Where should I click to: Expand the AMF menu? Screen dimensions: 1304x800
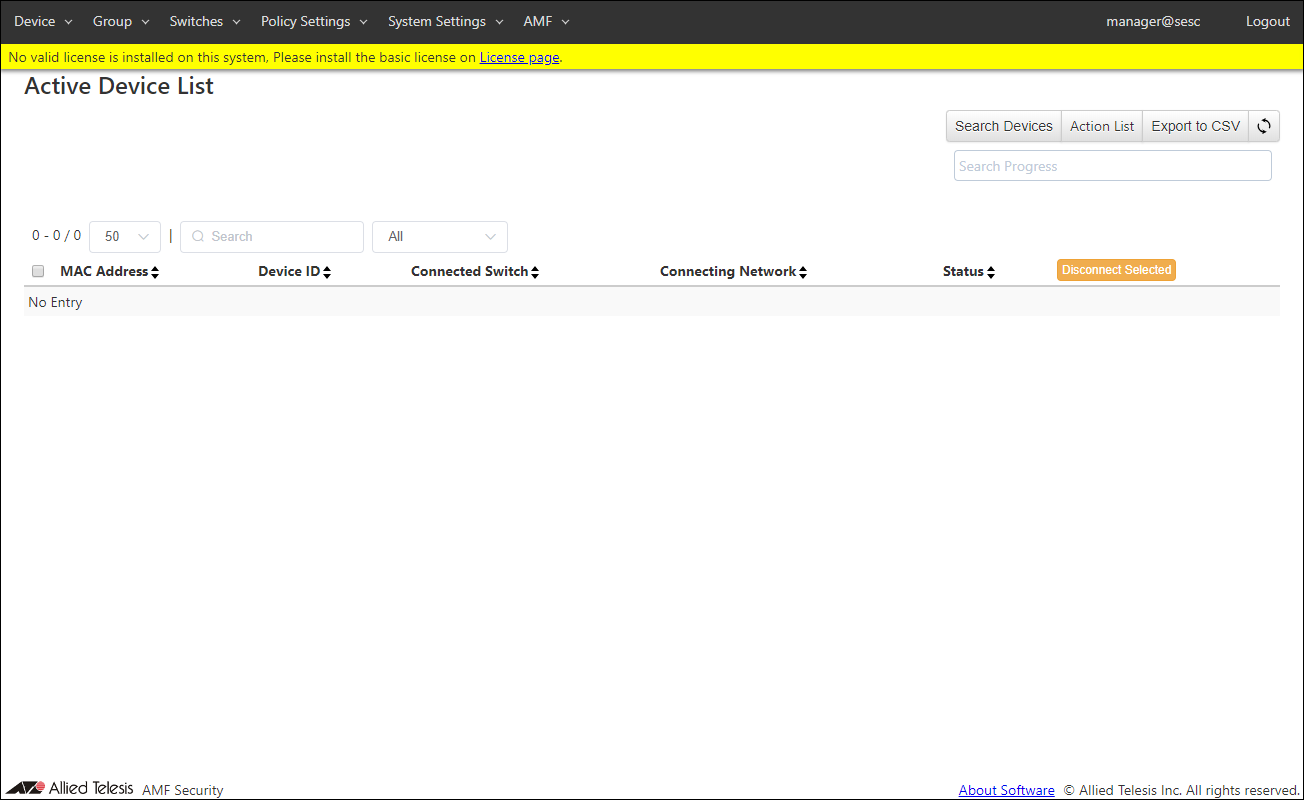[546, 22]
